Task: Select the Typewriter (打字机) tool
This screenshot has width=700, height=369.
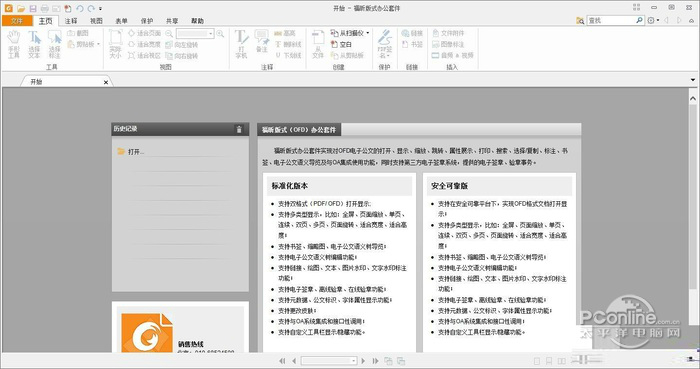Action: coord(241,44)
